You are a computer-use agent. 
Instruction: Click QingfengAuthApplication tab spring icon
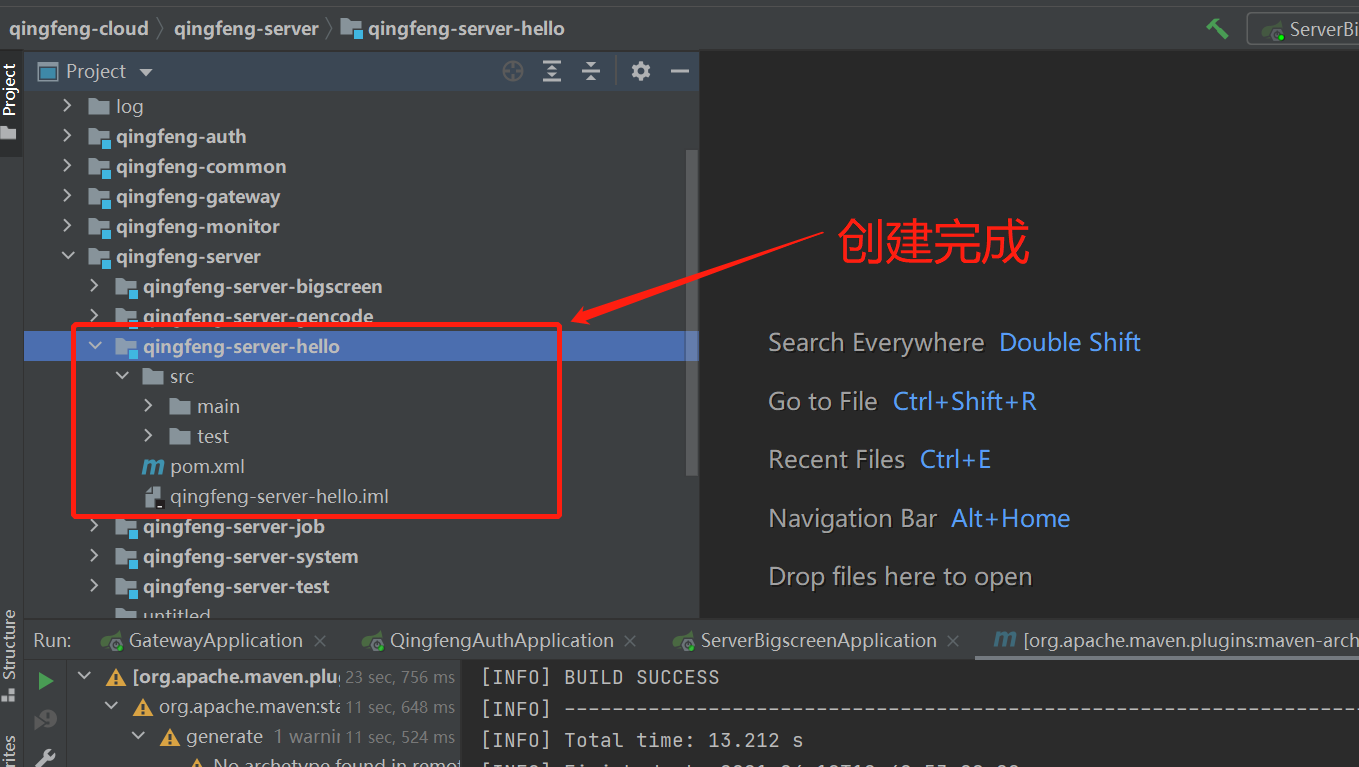373,641
